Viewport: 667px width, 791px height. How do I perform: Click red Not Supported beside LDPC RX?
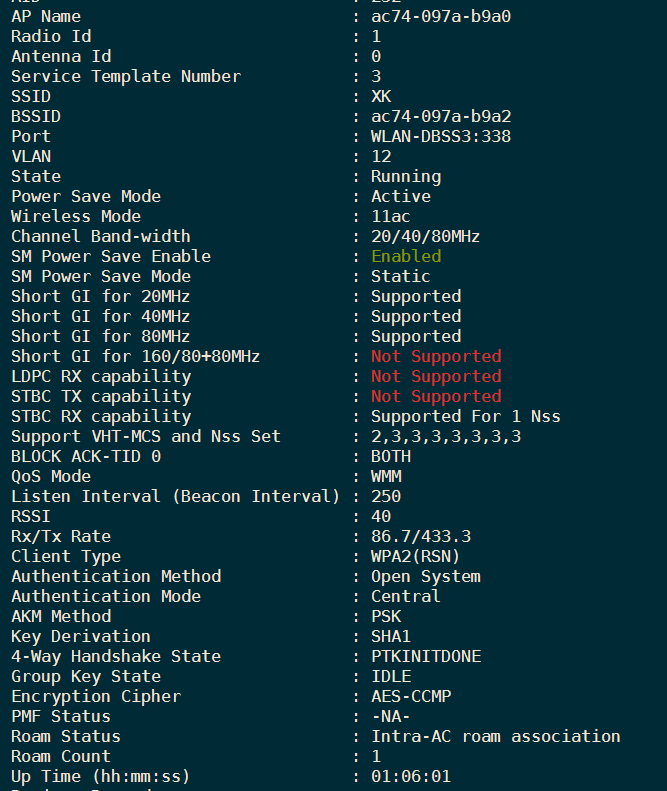click(x=436, y=376)
